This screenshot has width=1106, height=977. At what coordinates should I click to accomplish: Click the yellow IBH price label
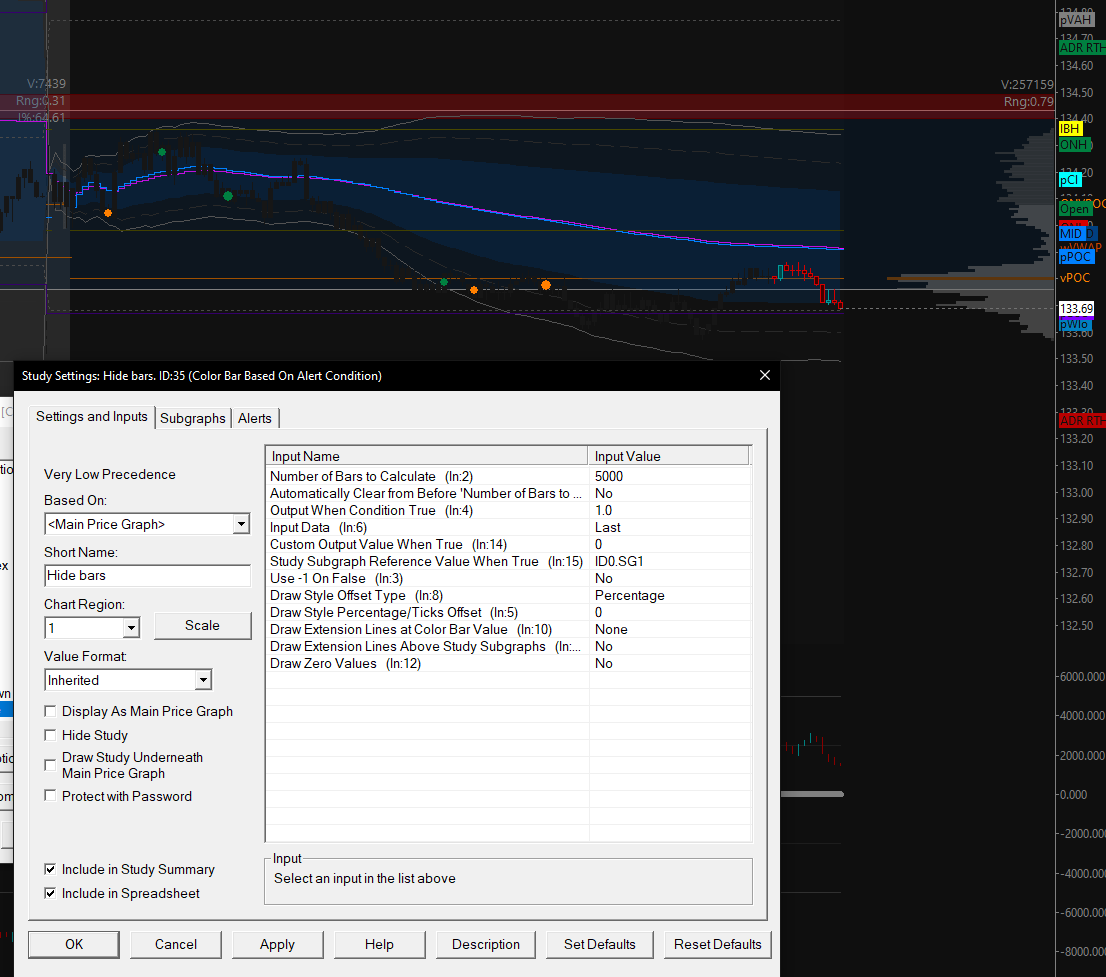click(1070, 129)
